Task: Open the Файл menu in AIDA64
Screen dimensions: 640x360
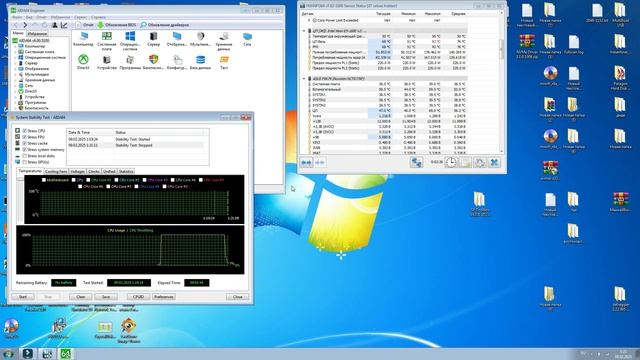Action: [x=17, y=17]
